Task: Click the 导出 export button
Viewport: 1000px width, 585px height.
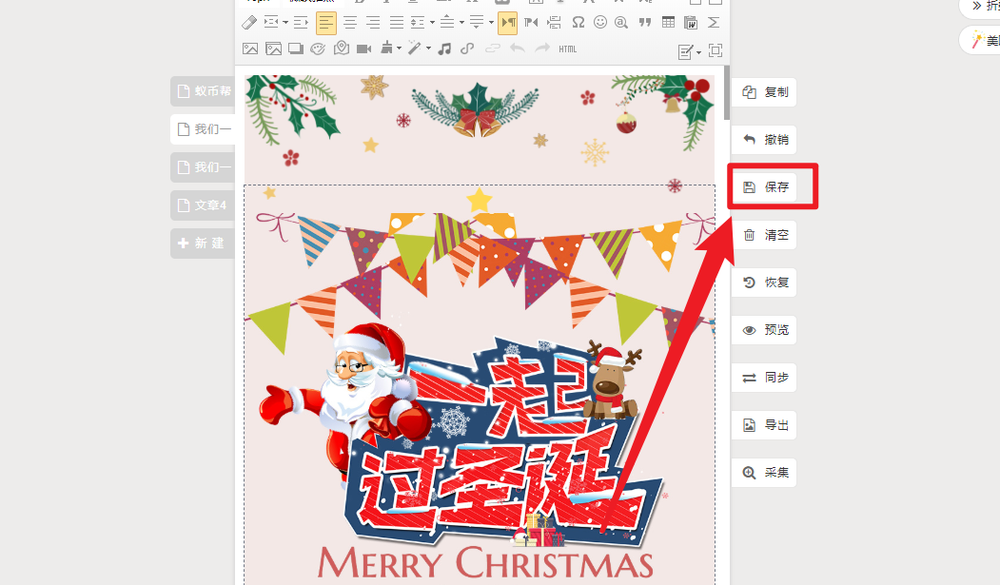Action: (764, 425)
